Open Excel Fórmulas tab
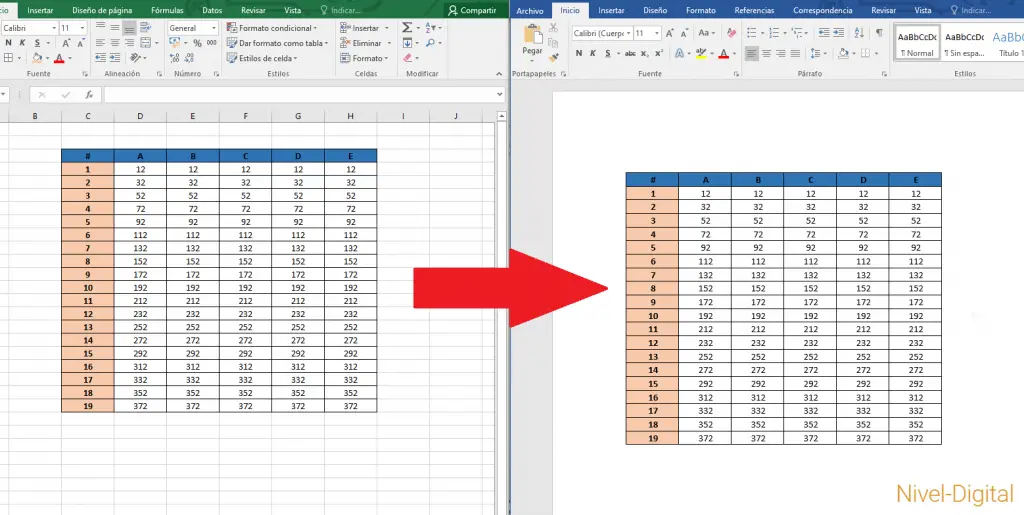This screenshot has width=1024, height=515. click(x=167, y=10)
